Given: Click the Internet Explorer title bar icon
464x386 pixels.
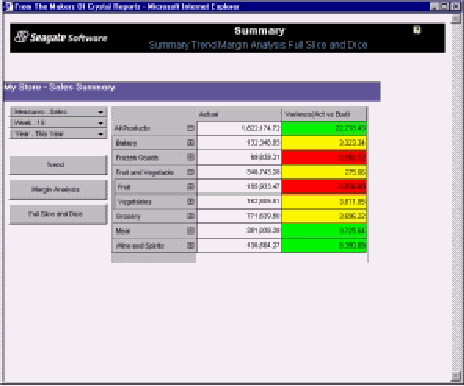Looking at the screenshot, I should [9, 6].
